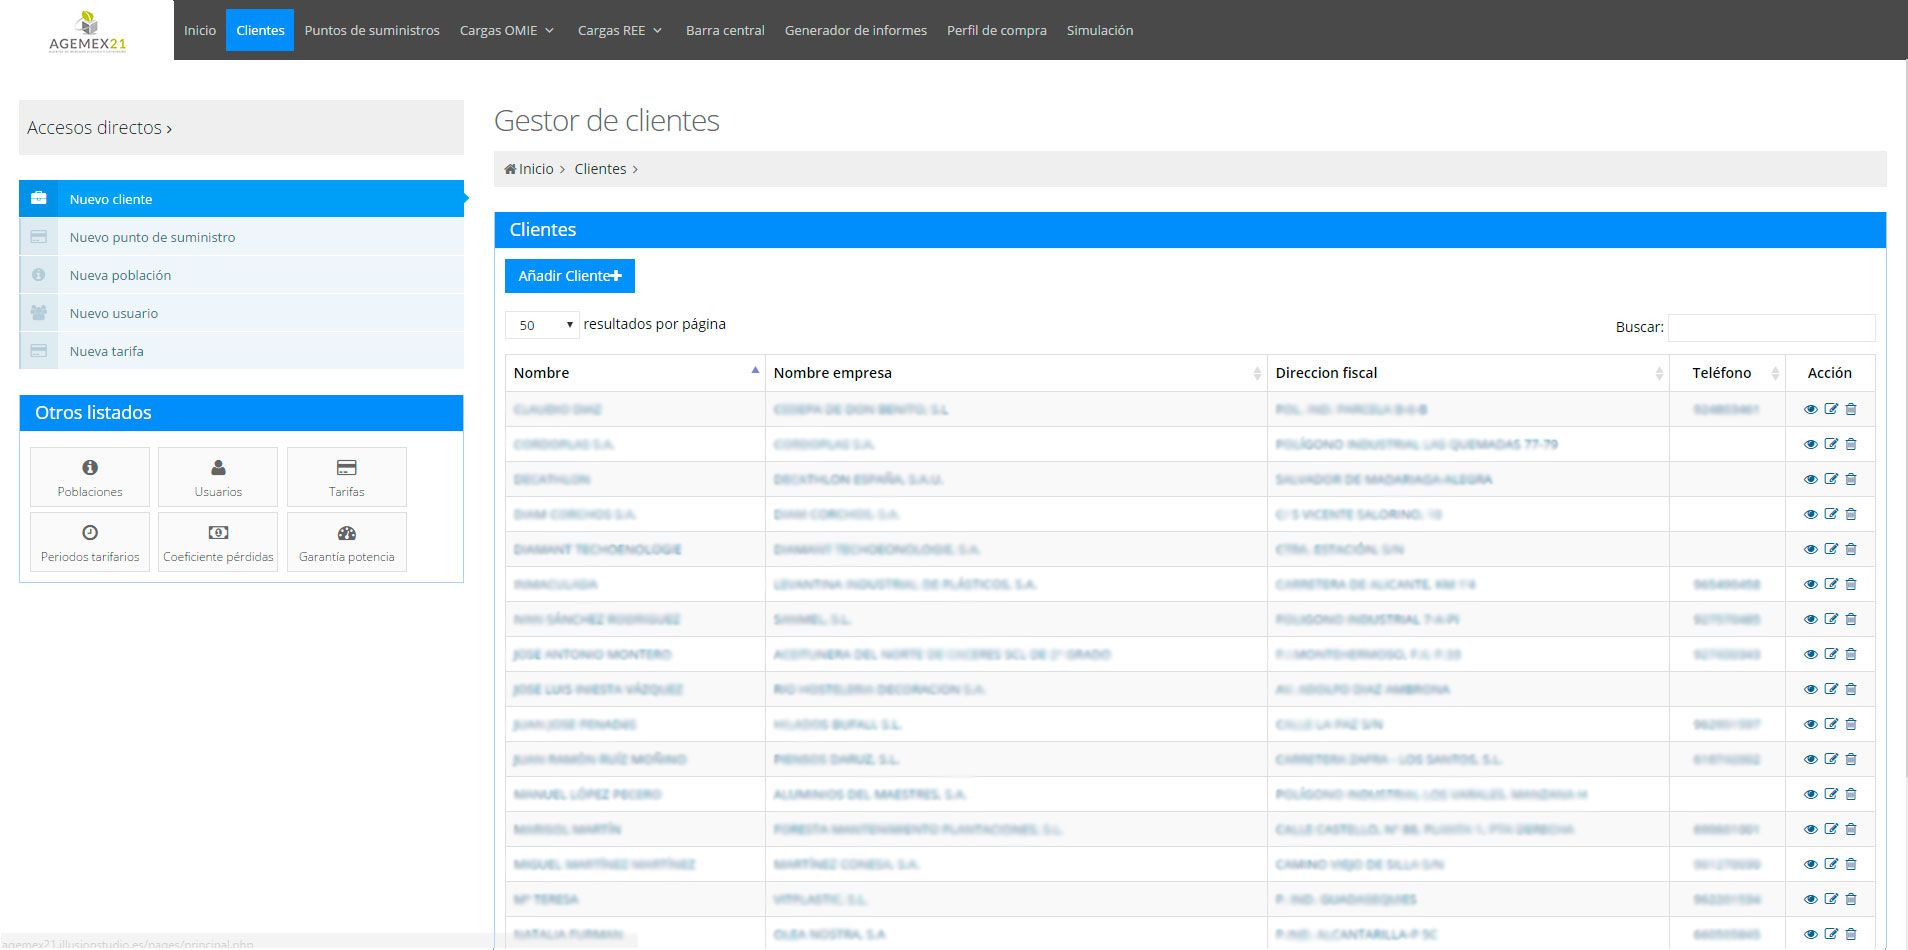Open the Usuarios listing tile
The image size is (1908, 950).
point(218,477)
